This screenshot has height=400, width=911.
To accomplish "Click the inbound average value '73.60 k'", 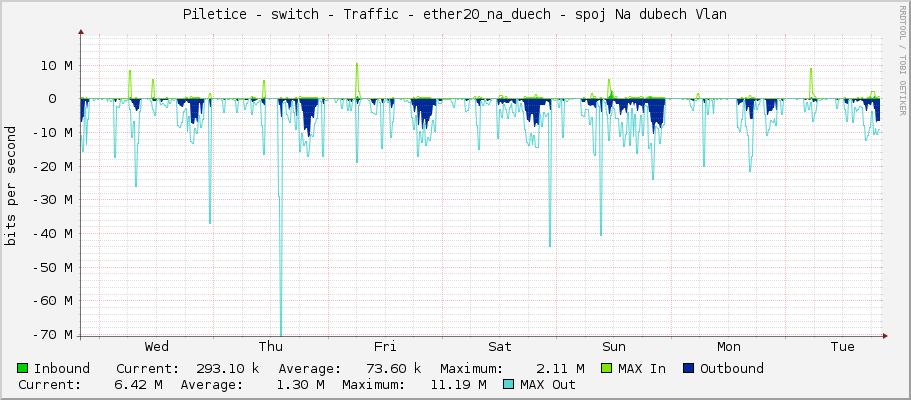I will click(x=393, y=368).
